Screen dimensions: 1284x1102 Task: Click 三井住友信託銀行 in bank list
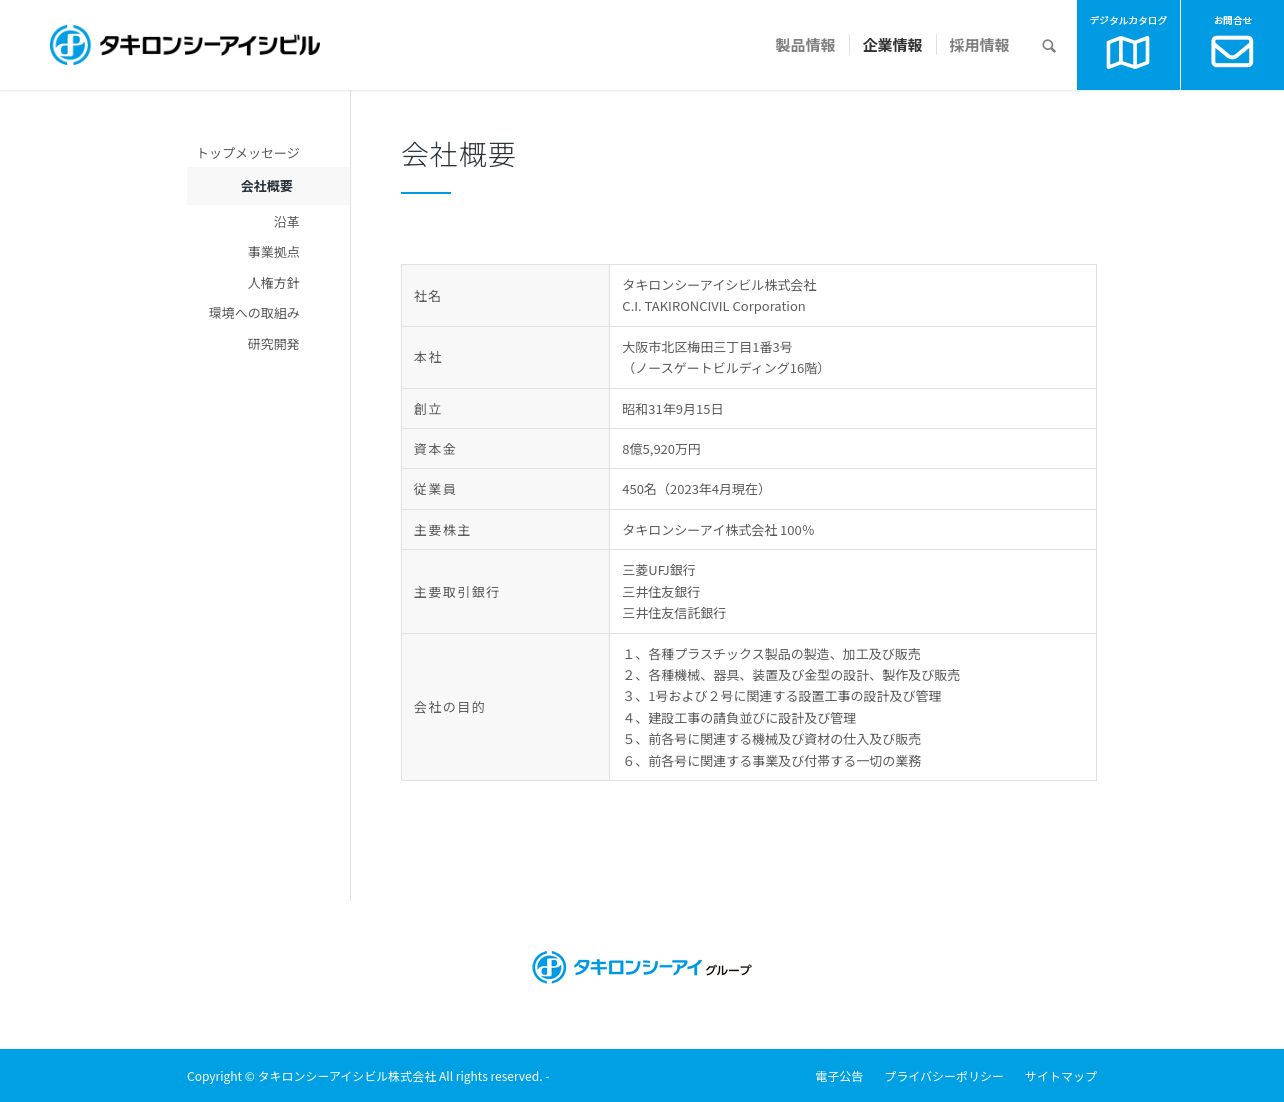[674, 613]
